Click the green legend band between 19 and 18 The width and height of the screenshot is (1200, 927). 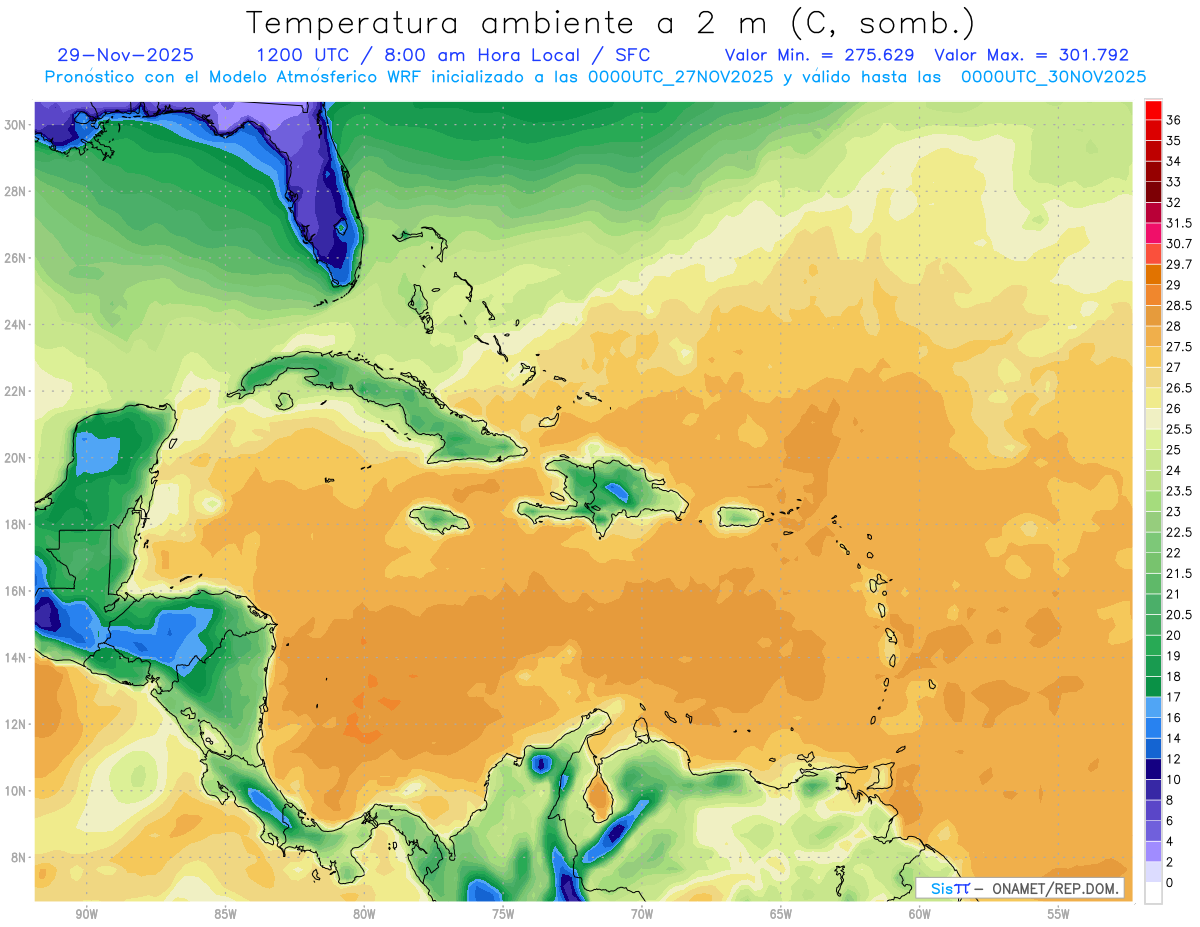coord(1153,666)
